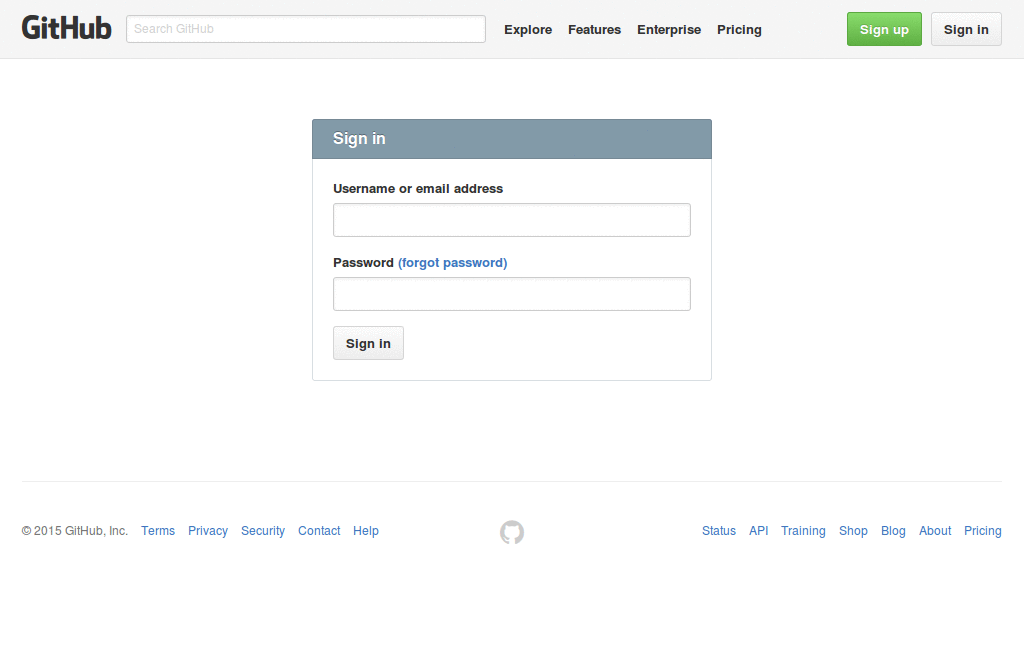Click the Octocat icon in the footer
The width and height of the screenshot is (1024, 645).
pyautogui.click(x=512, y=531)
